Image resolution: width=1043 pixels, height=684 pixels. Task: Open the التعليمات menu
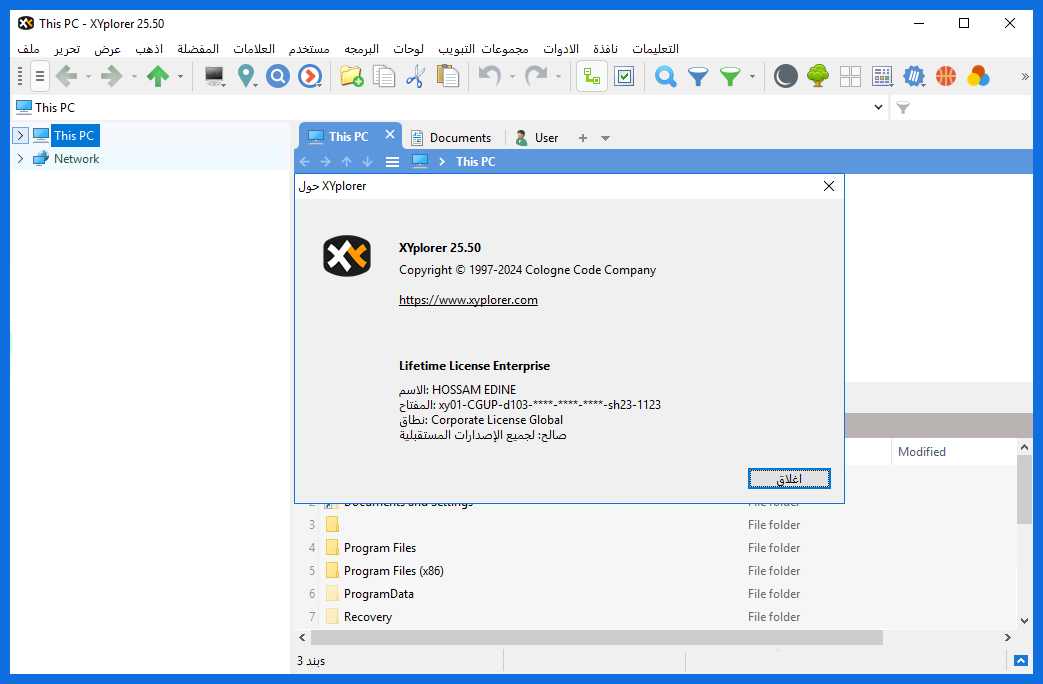pos(655,49)
